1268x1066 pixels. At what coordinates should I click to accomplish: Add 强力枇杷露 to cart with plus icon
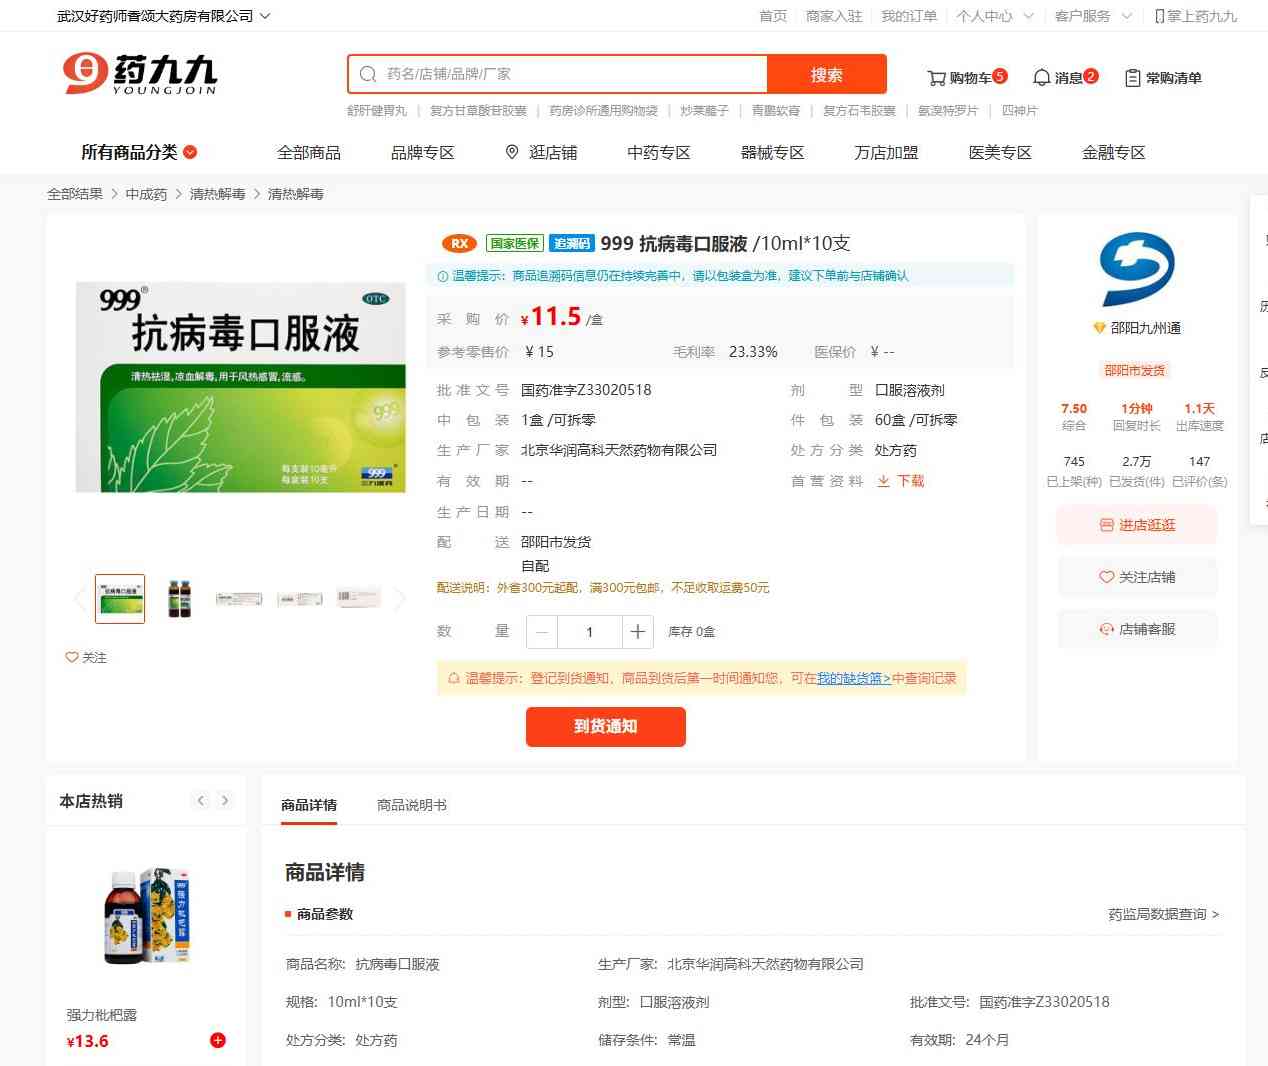pyautogui.click(x=218, y=1040)
